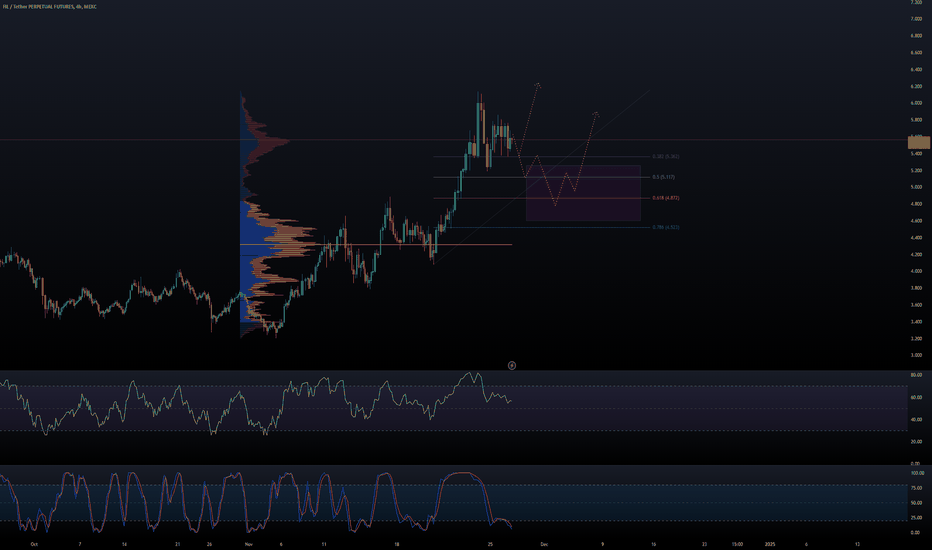Image resolution: width=932 pixels, height=550 pixels.
Task: Click the 21 date label on the time axis
Action: click(x=178, y=544)
